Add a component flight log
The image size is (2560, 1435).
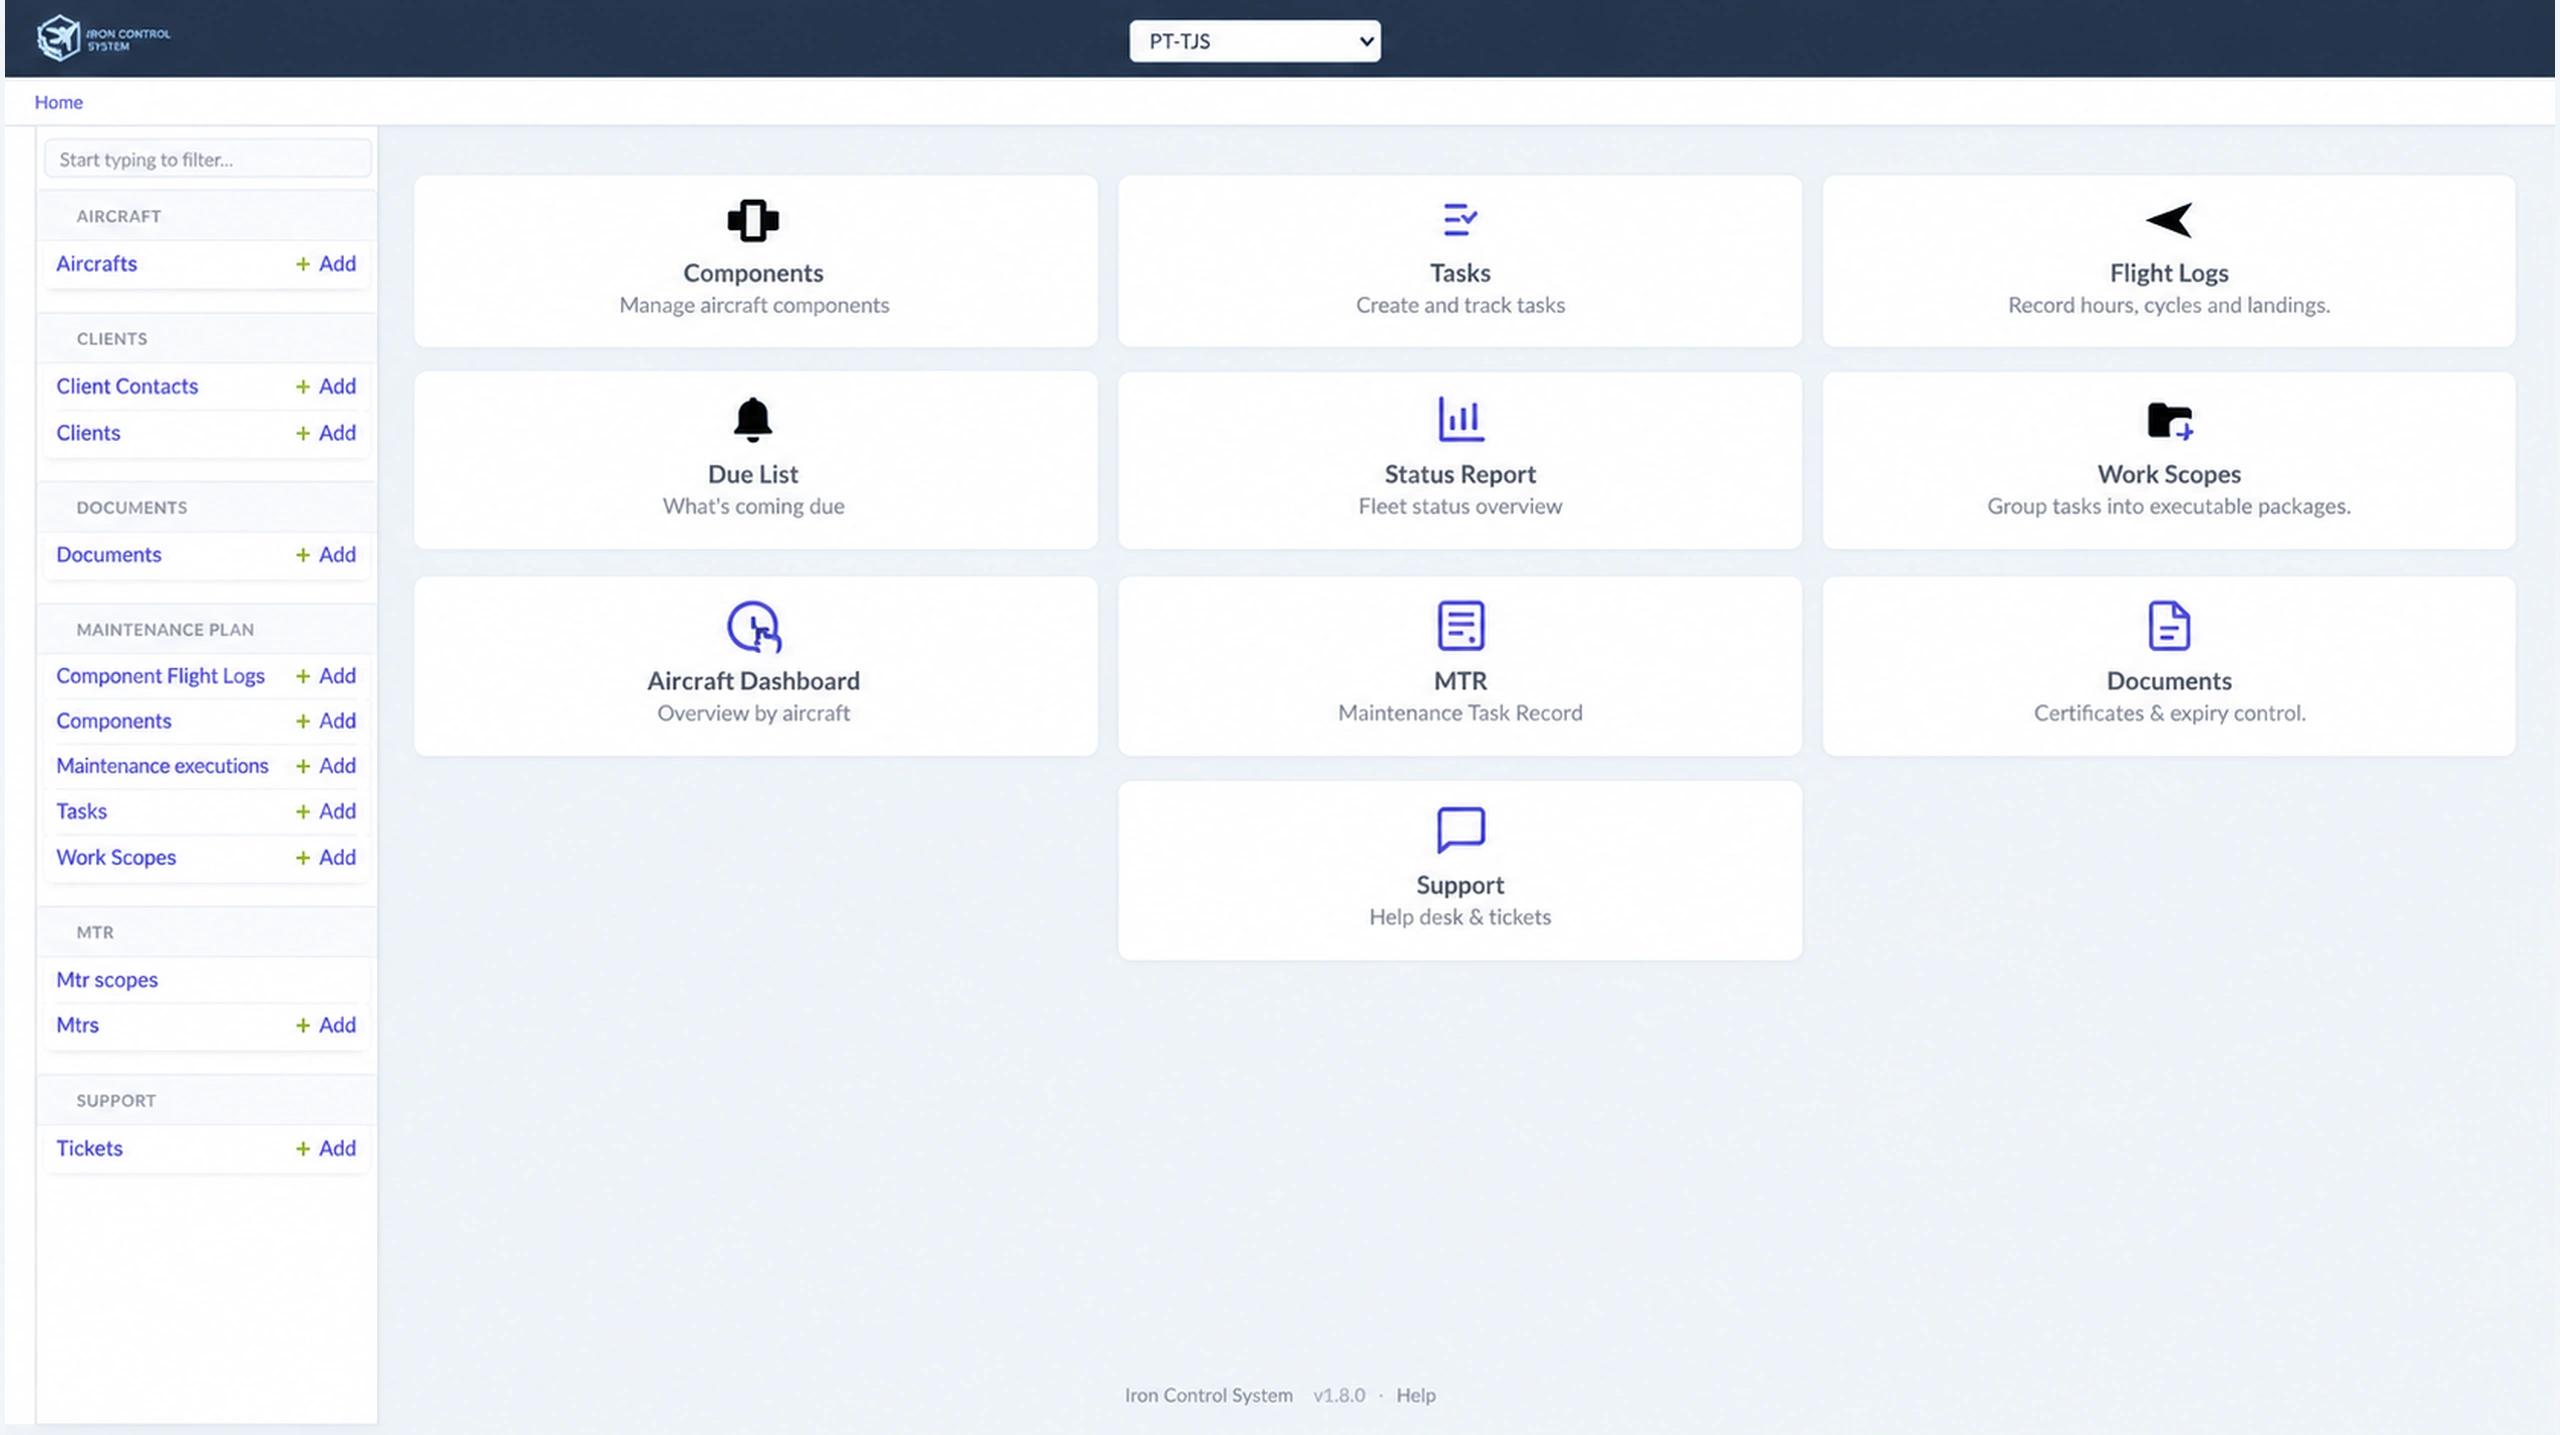[x=325, y=676]
